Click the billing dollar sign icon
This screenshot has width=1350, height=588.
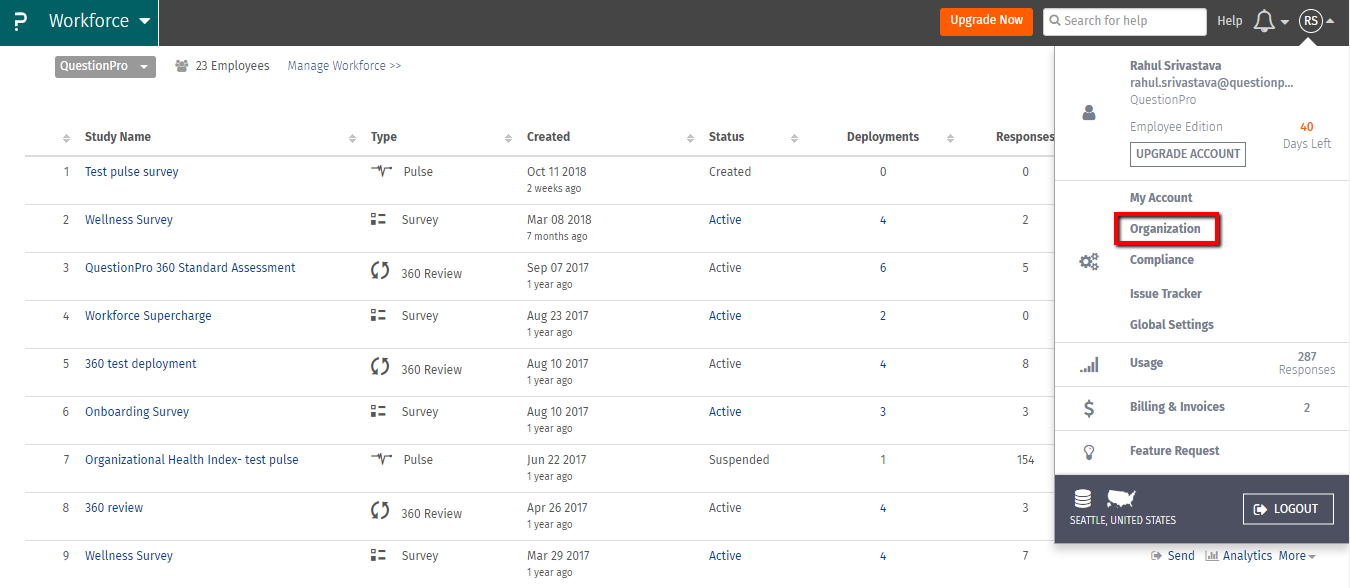(1089, 408)
